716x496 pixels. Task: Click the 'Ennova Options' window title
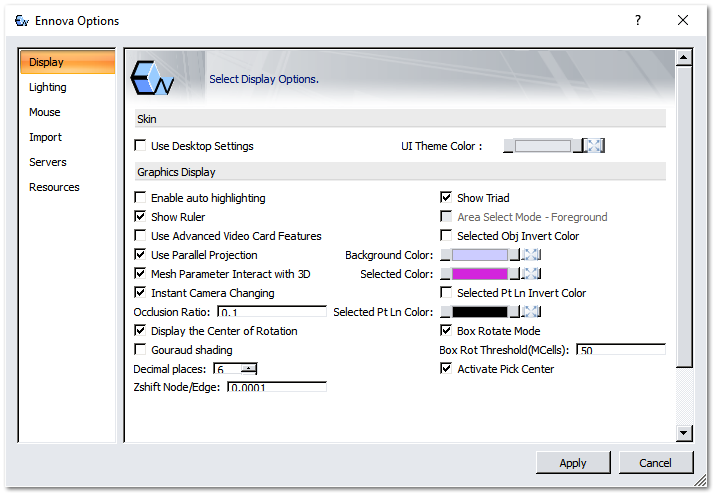77,21
